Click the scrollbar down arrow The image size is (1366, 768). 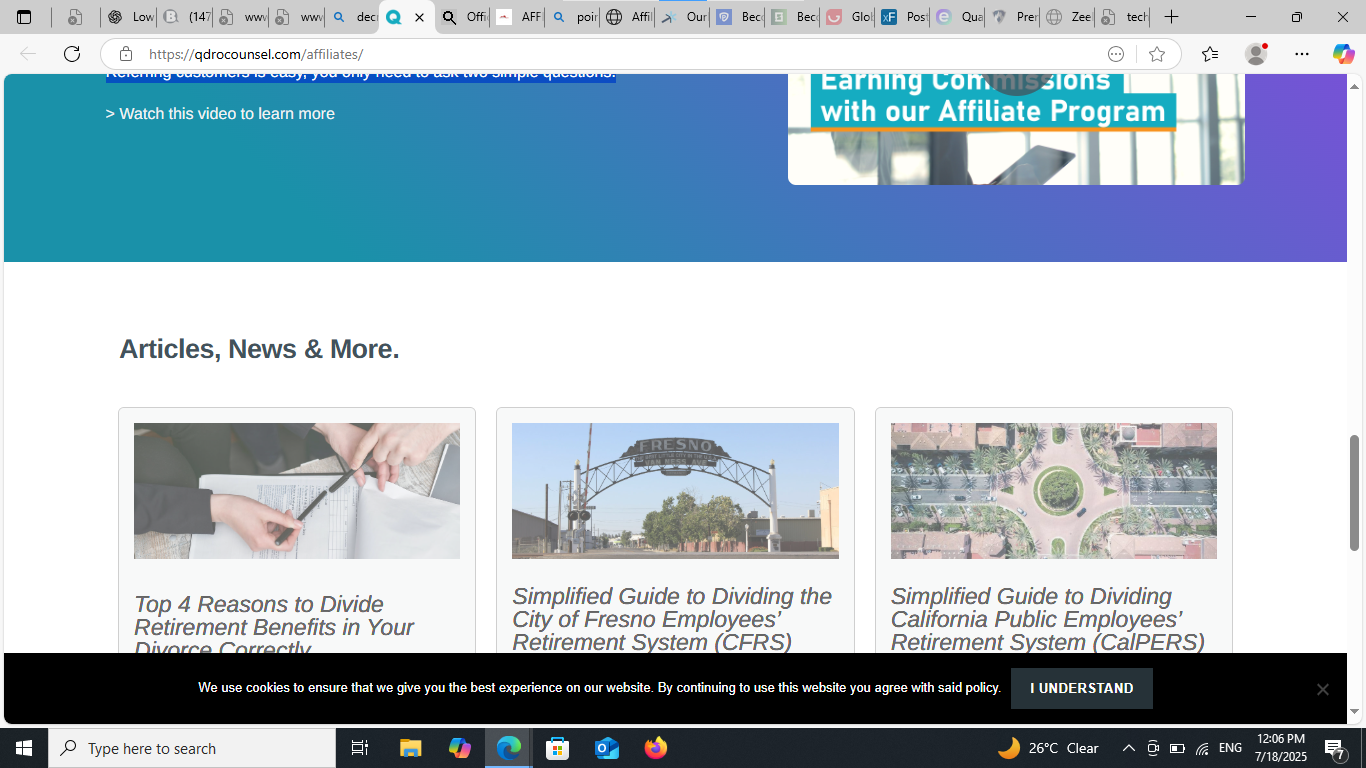coord(1355,712)
